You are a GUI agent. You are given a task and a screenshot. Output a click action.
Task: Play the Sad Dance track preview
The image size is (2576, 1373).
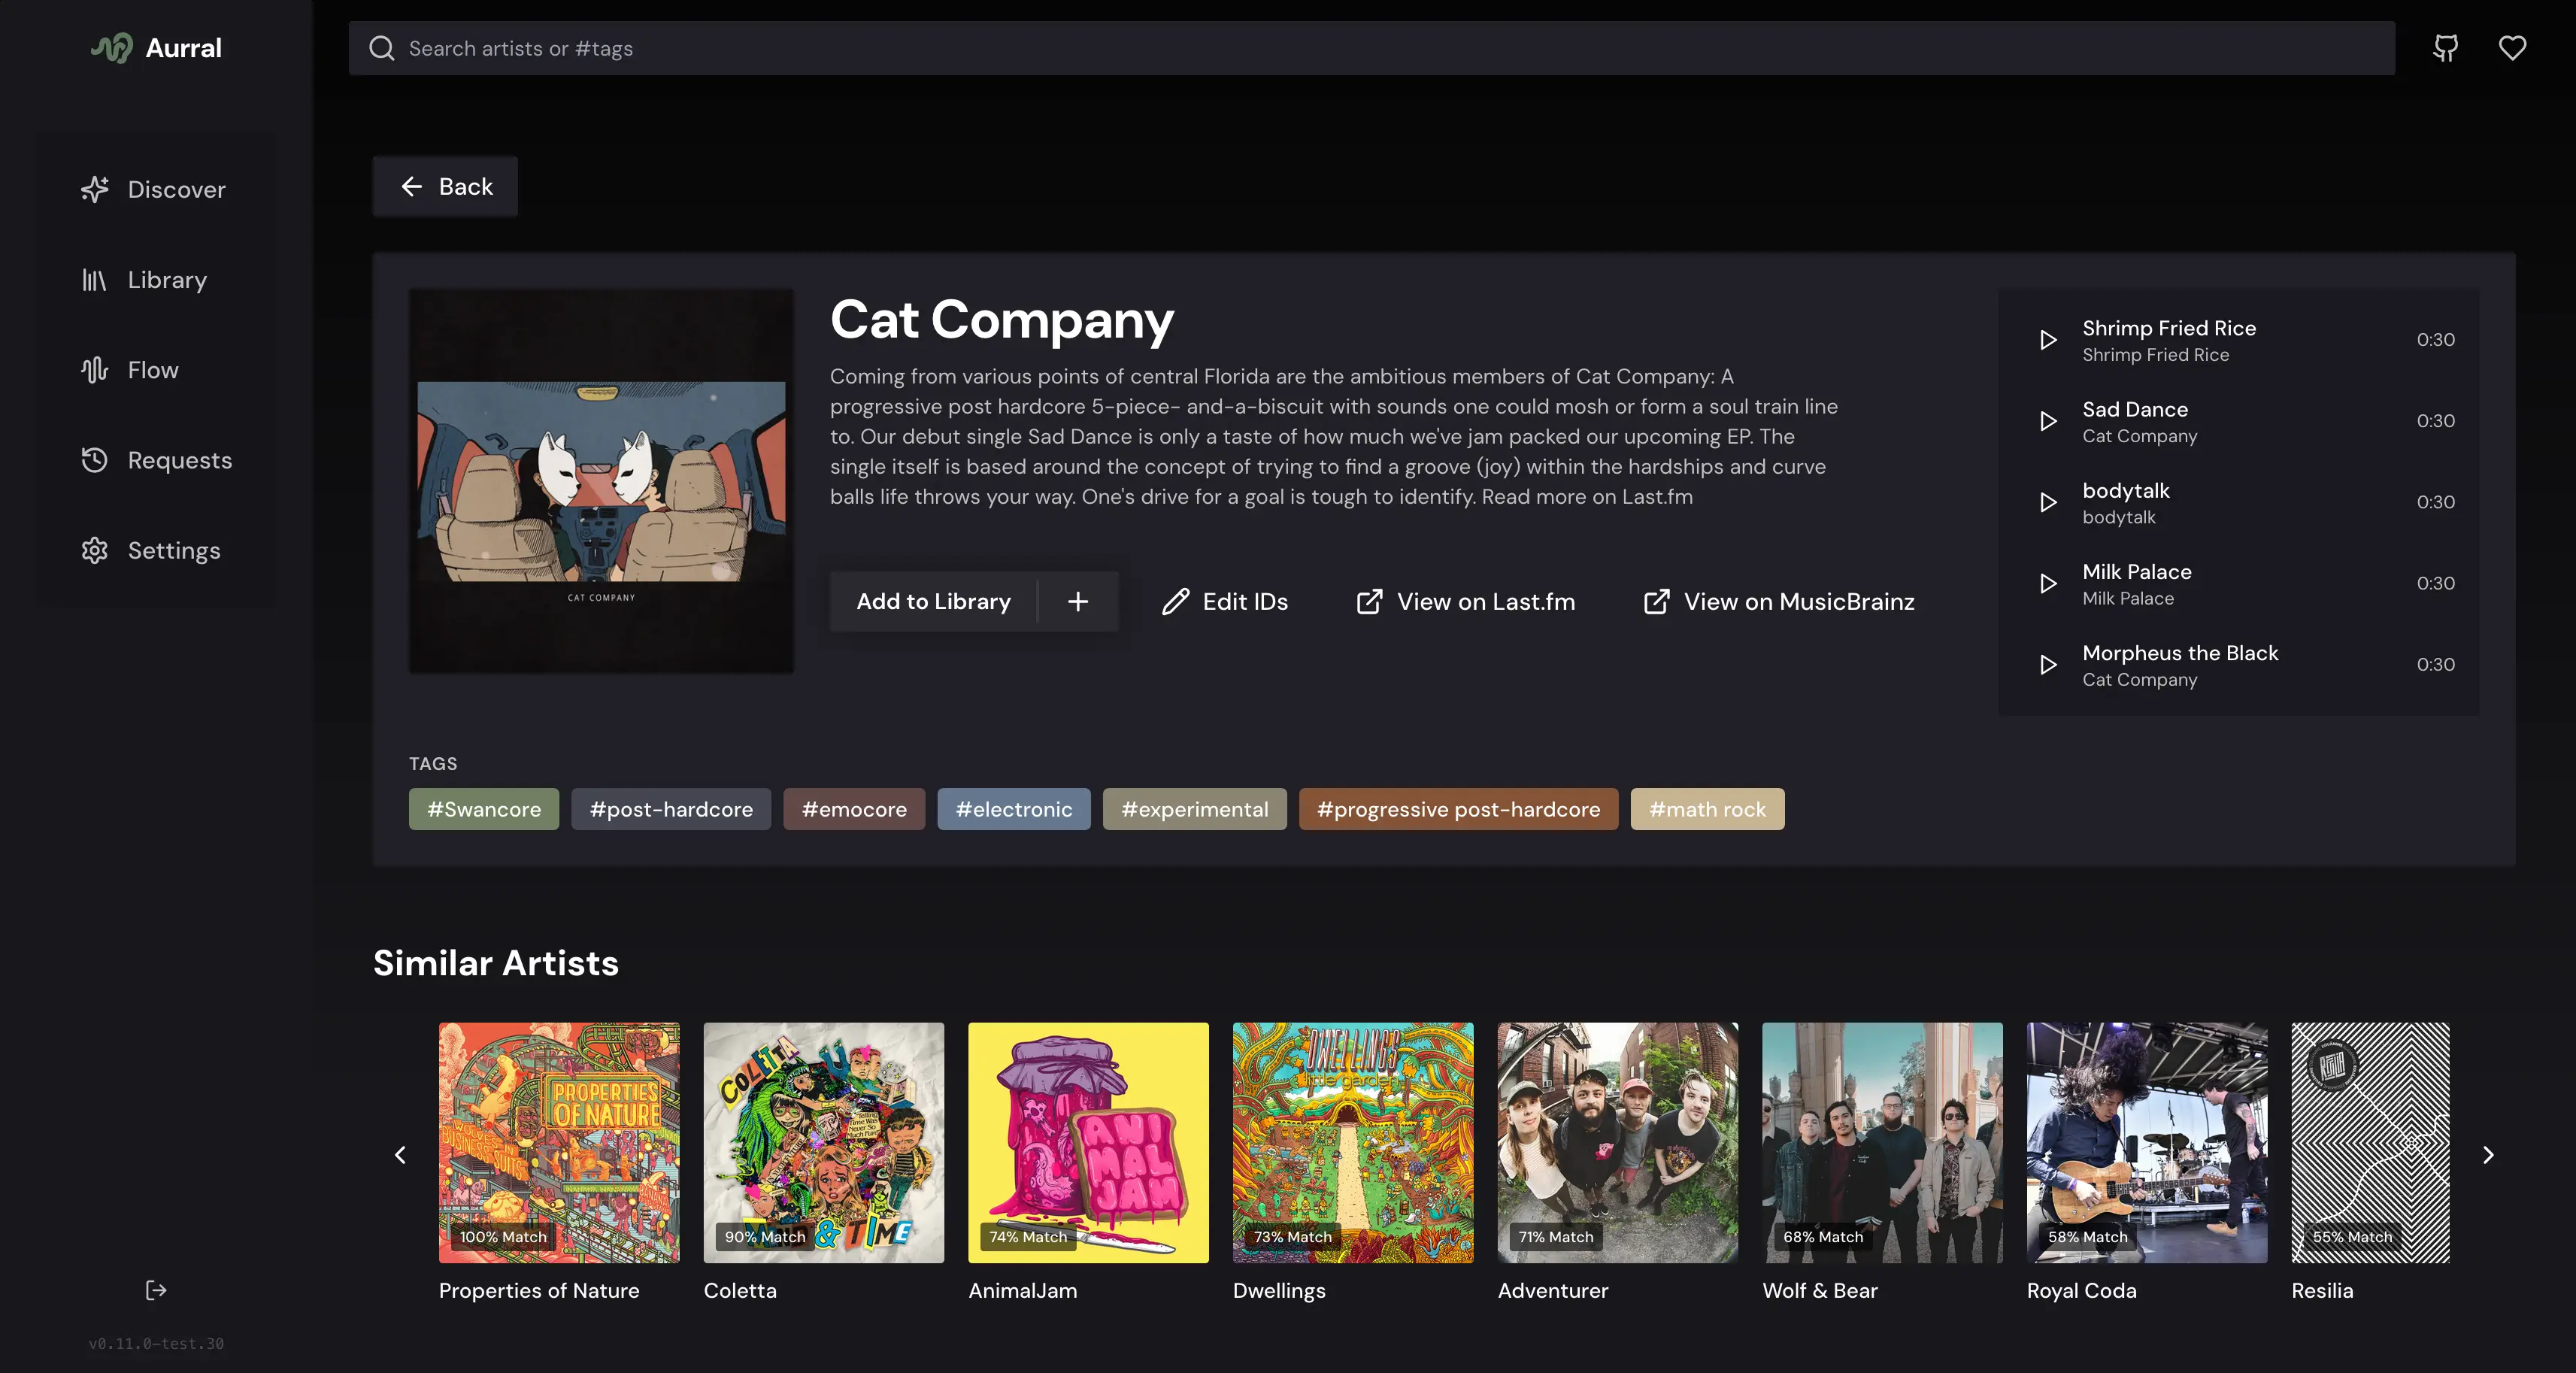pos(2048,421)
